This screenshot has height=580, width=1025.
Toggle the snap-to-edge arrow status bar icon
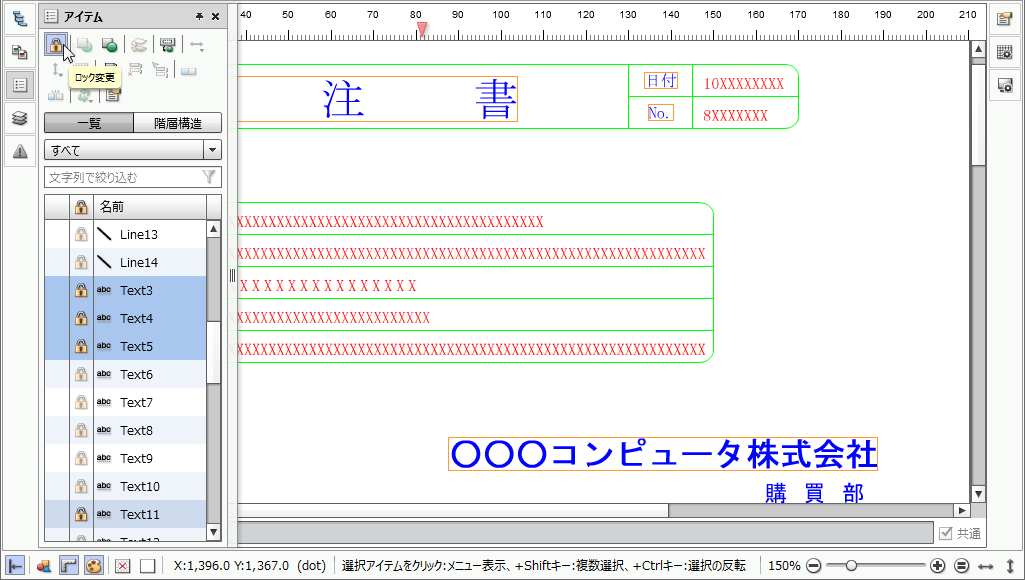pos(15,566)
